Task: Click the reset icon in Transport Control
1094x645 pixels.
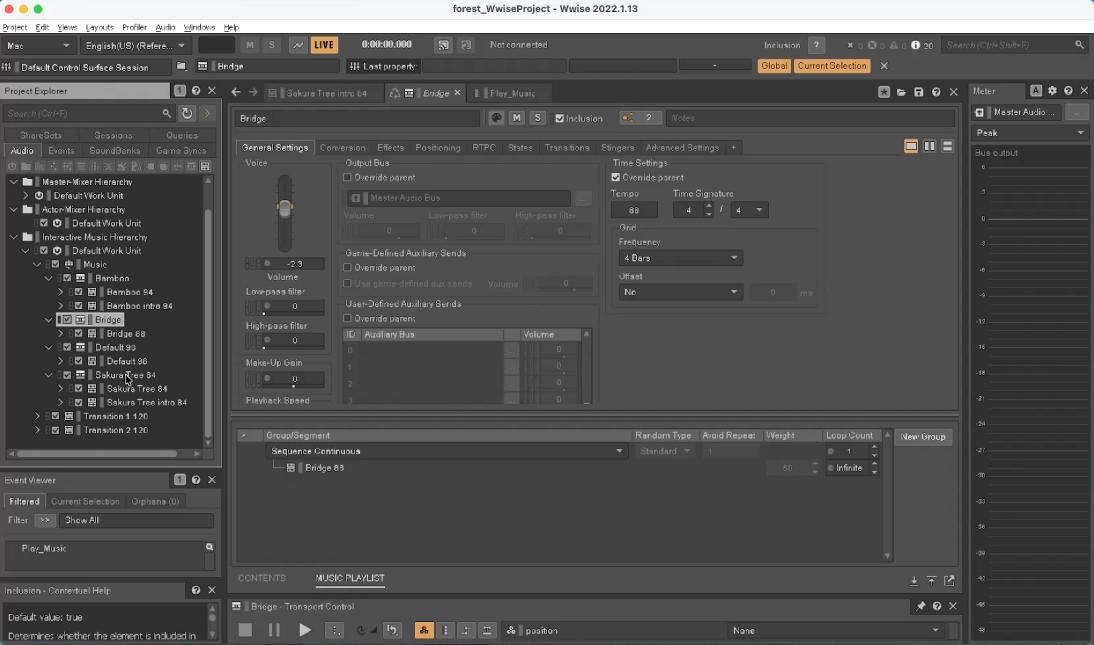Action: (392, 630)
